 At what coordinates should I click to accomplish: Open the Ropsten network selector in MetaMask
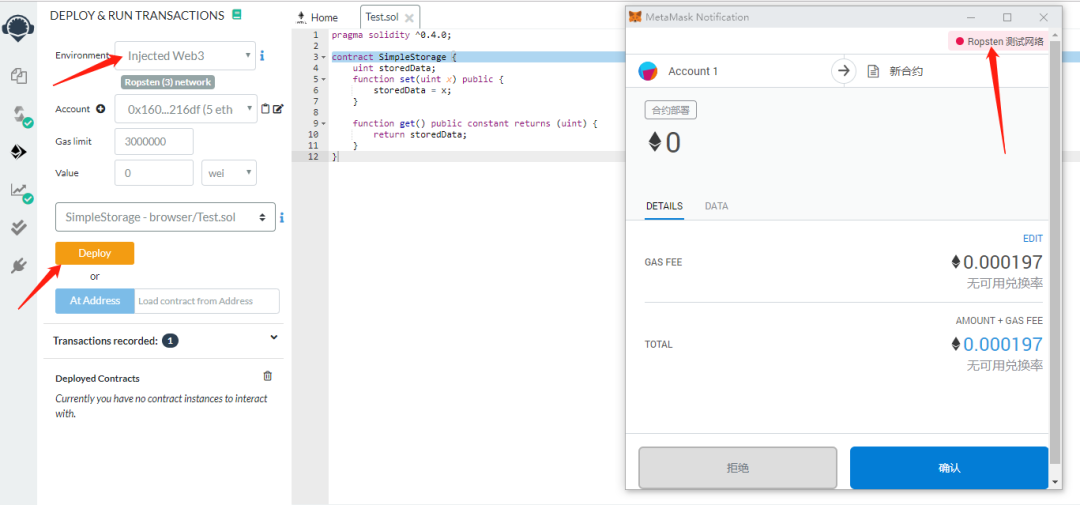click(x=999, y=41)
